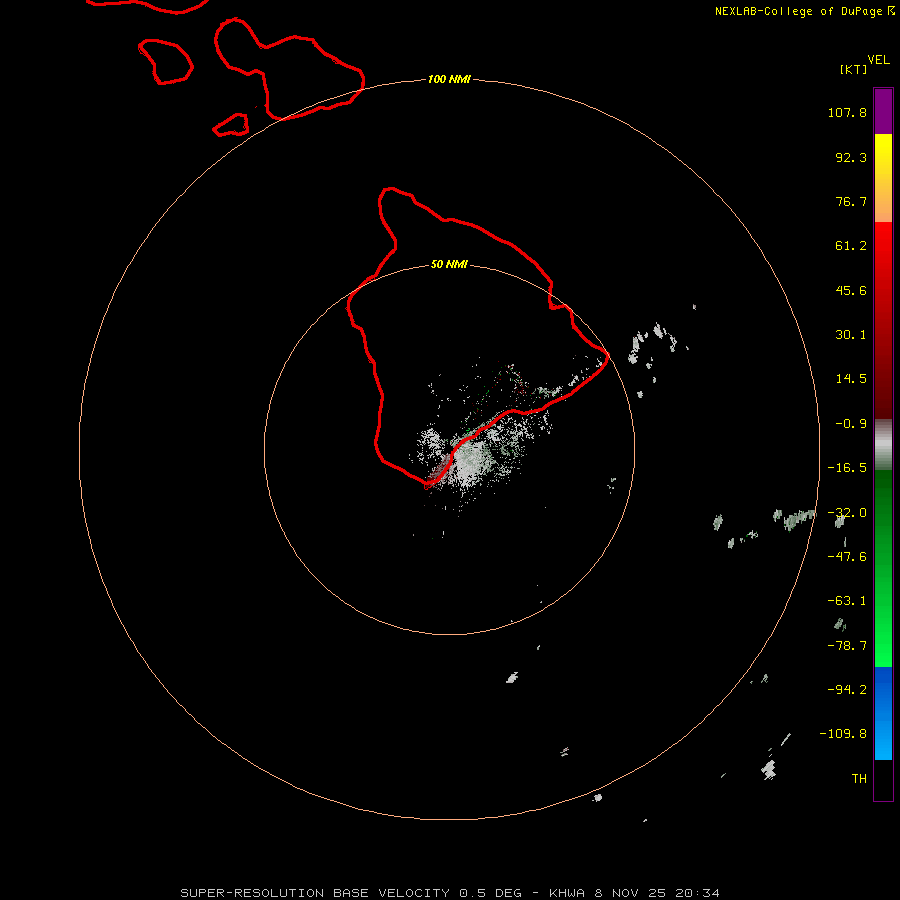The image size is (900, 900).
Task: Select the 107.8 velocity scale label
Action: (847, 112)
